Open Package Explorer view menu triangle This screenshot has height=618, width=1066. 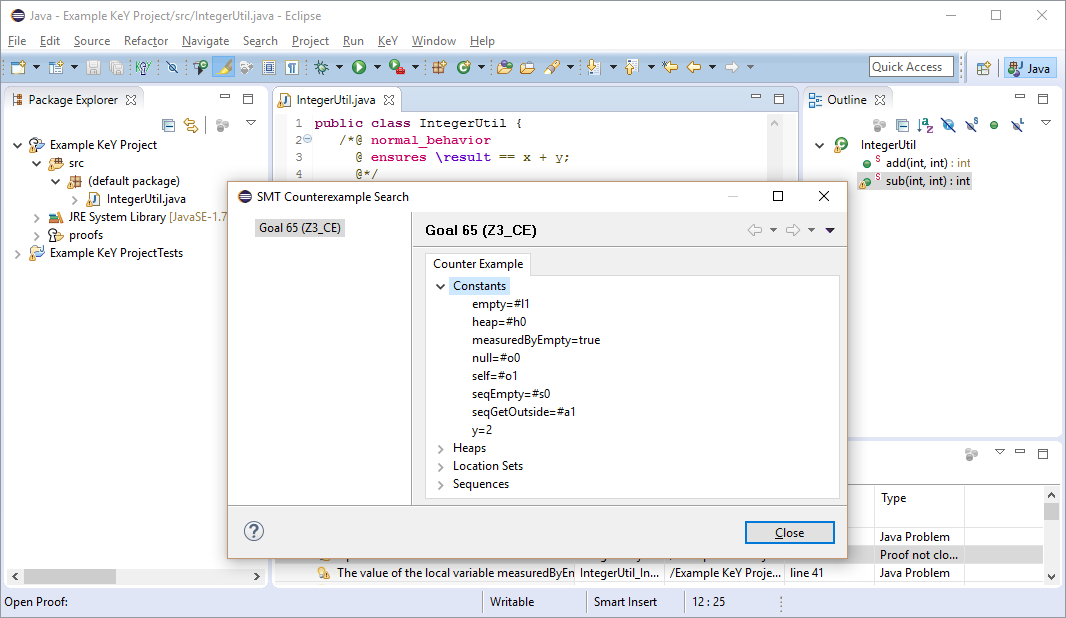click(251, 123)
